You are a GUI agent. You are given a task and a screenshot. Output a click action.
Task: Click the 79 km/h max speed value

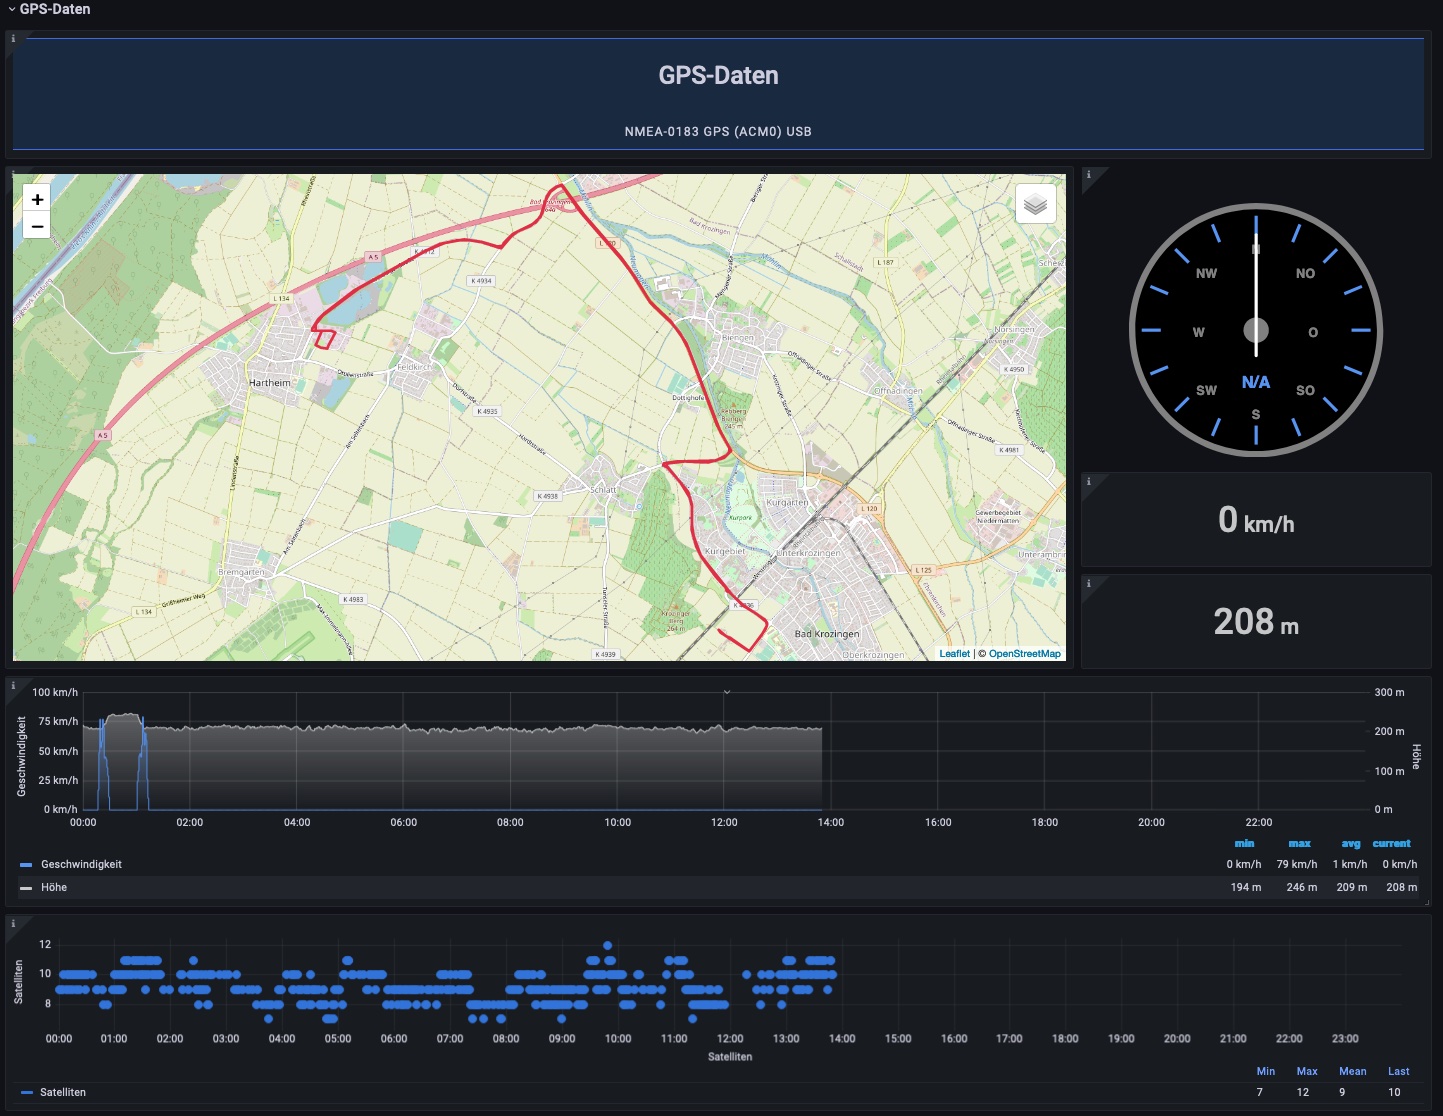coord(1297,864)
